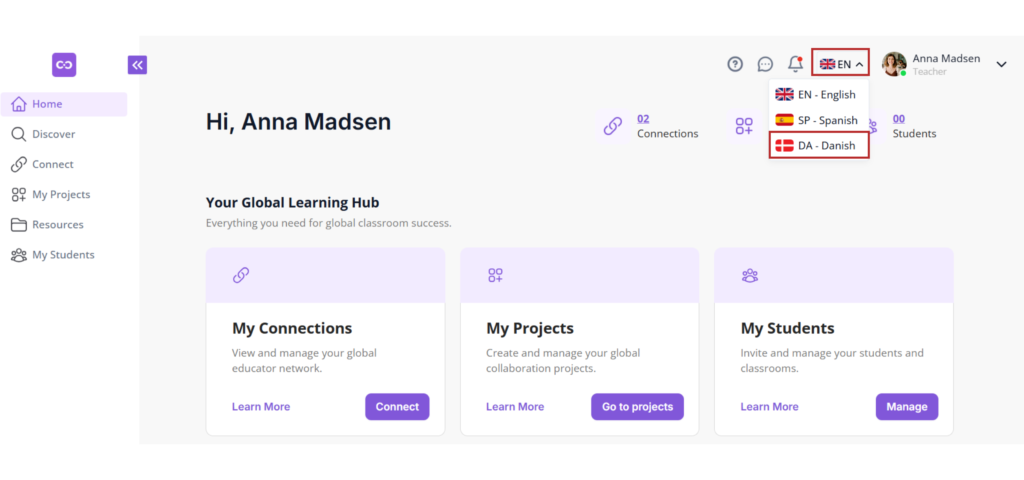Click the Connections link icon in stats
Screen dimensions: 1024x480
[612, 126]
